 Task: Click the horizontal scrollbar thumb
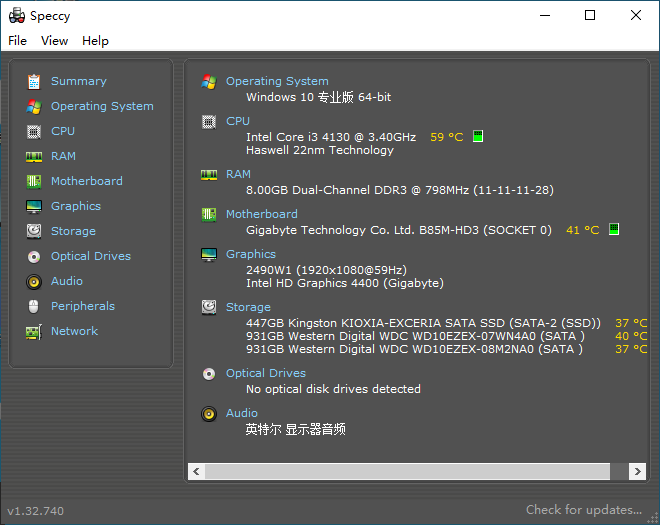(x=407, y=471)
